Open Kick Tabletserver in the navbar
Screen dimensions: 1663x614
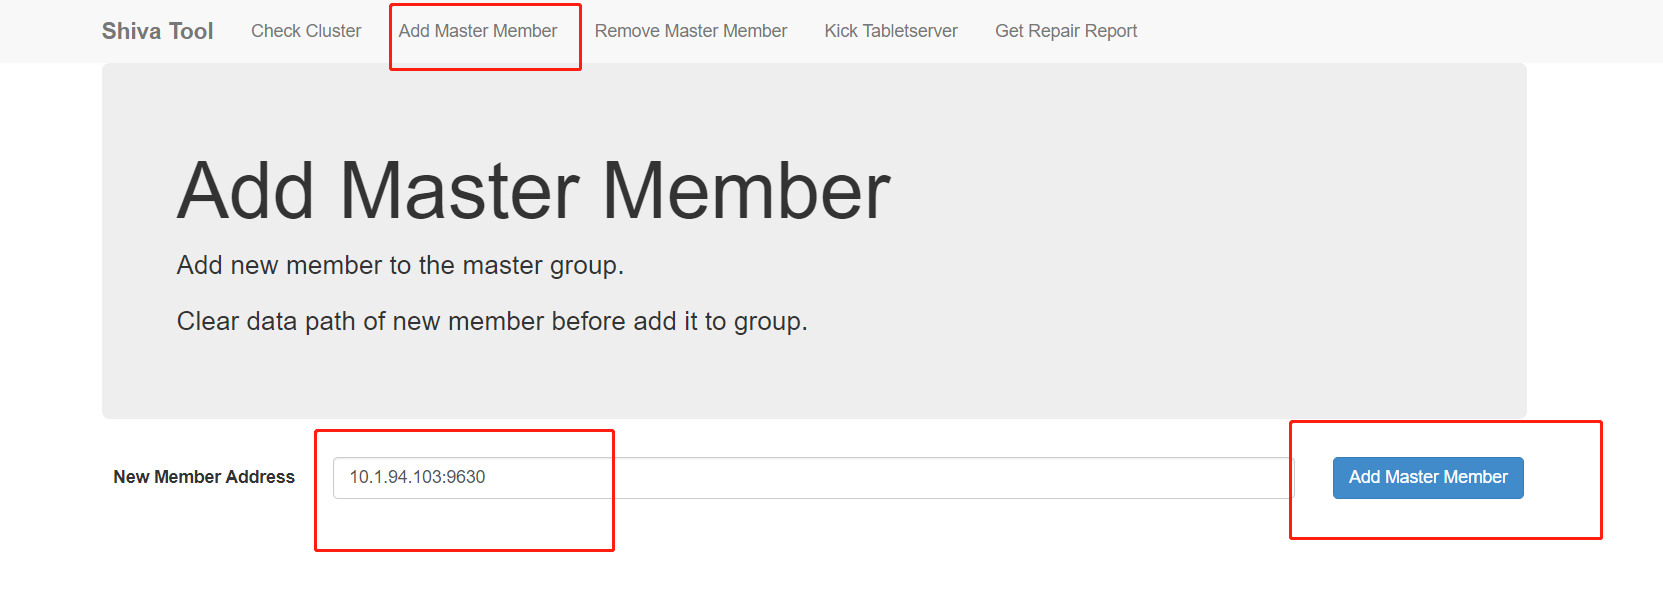tap(890, 31)
